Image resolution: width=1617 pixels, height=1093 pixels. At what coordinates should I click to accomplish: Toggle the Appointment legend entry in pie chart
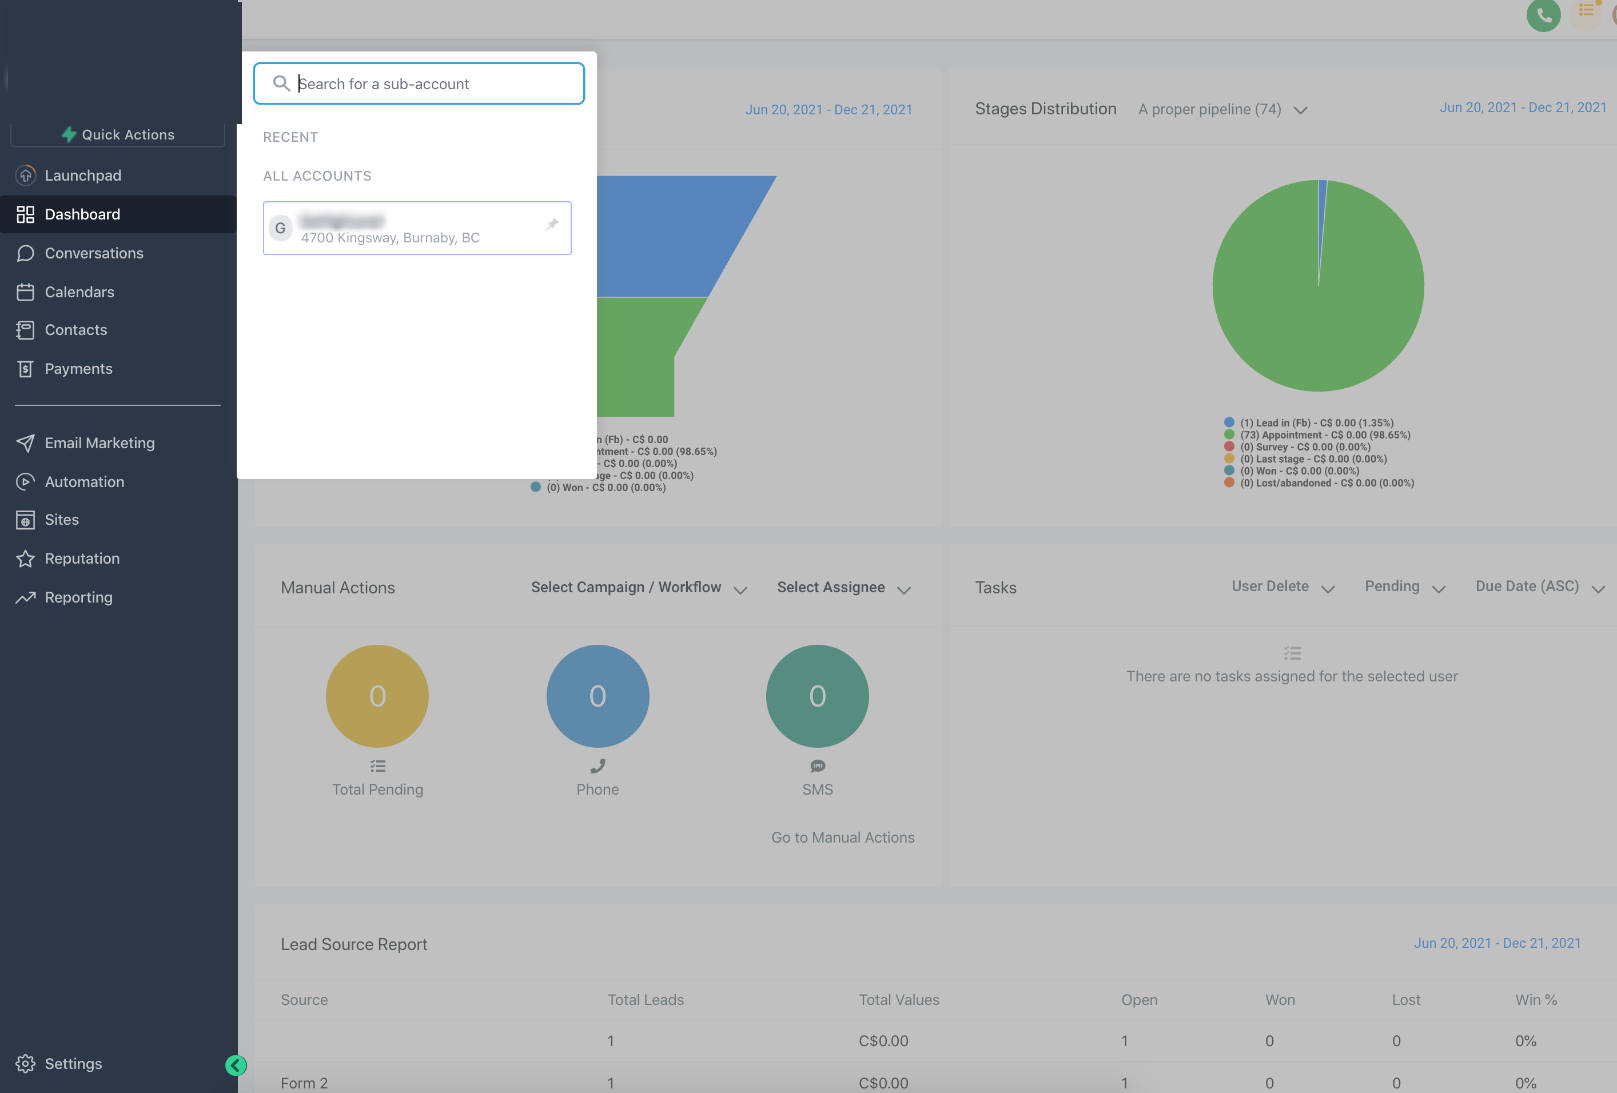[x=1317, y=435]
